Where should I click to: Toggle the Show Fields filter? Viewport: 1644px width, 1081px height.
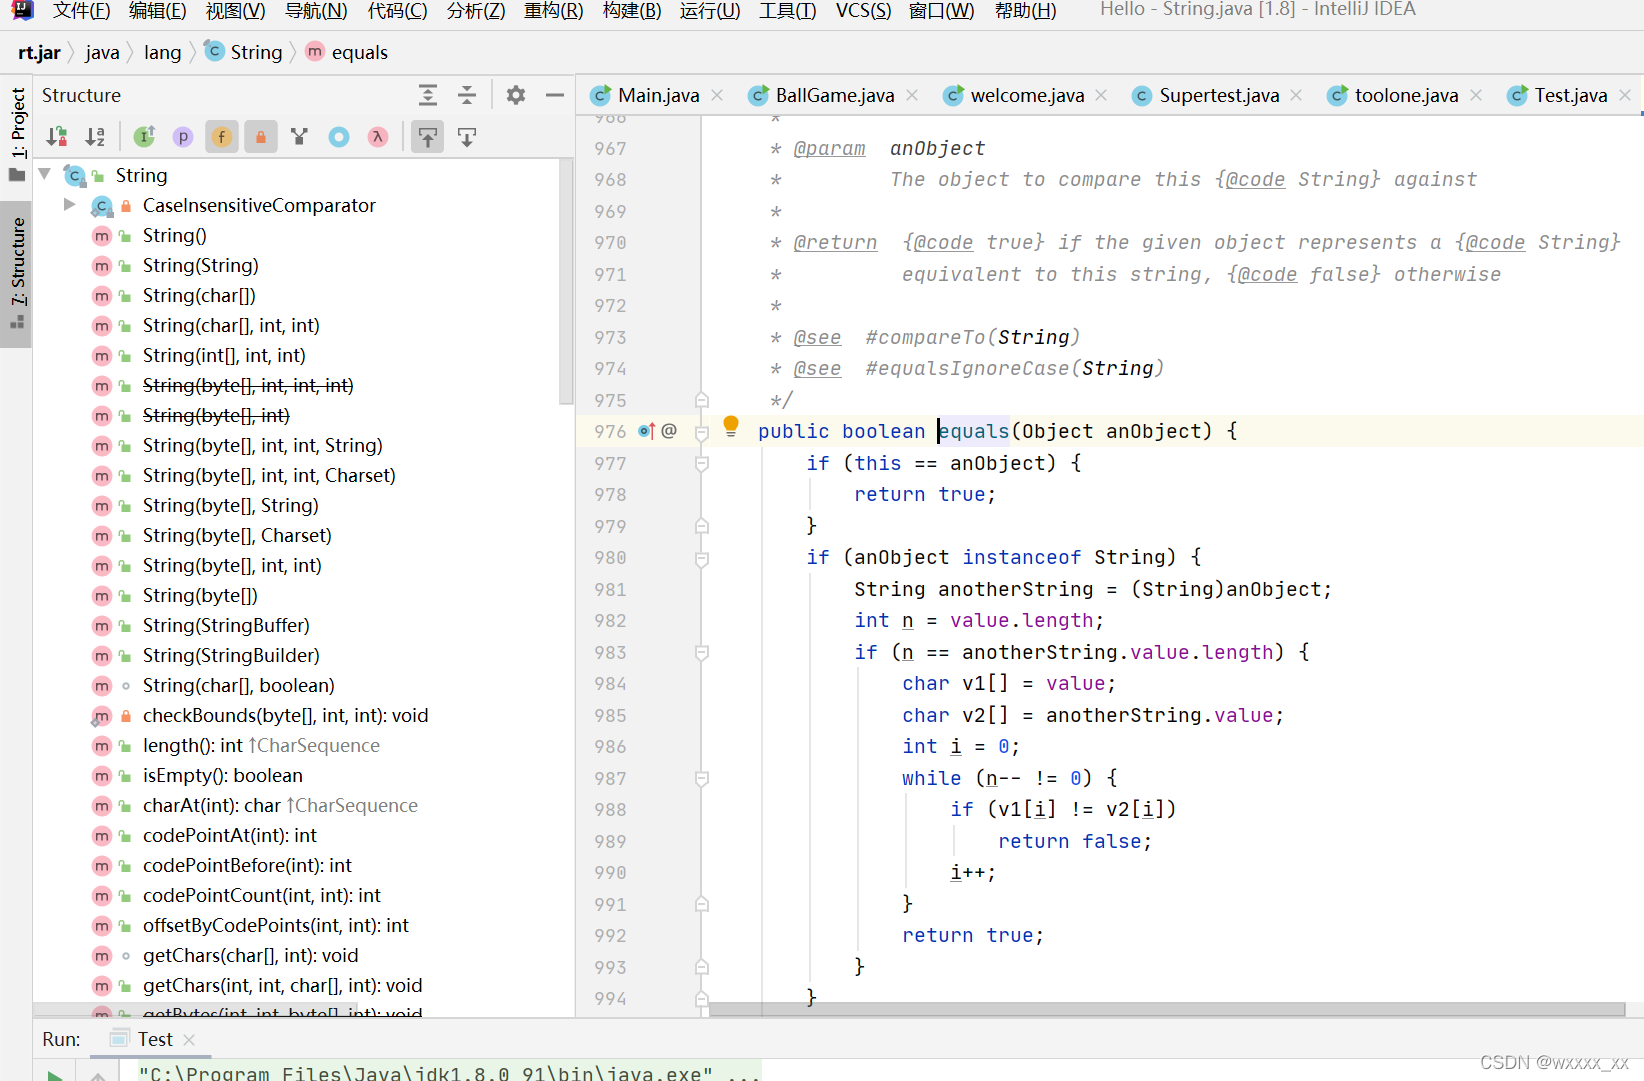[x=221, y=137]
